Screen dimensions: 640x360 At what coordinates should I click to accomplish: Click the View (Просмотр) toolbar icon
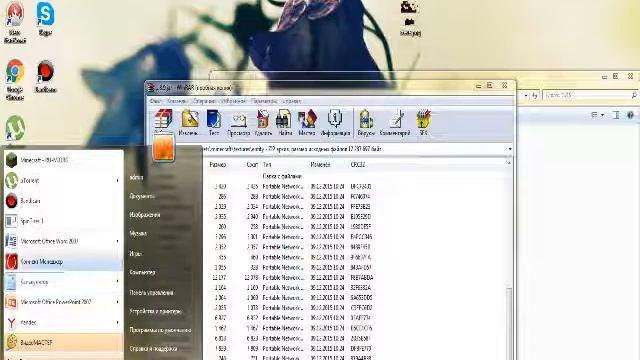click(238, 122)
